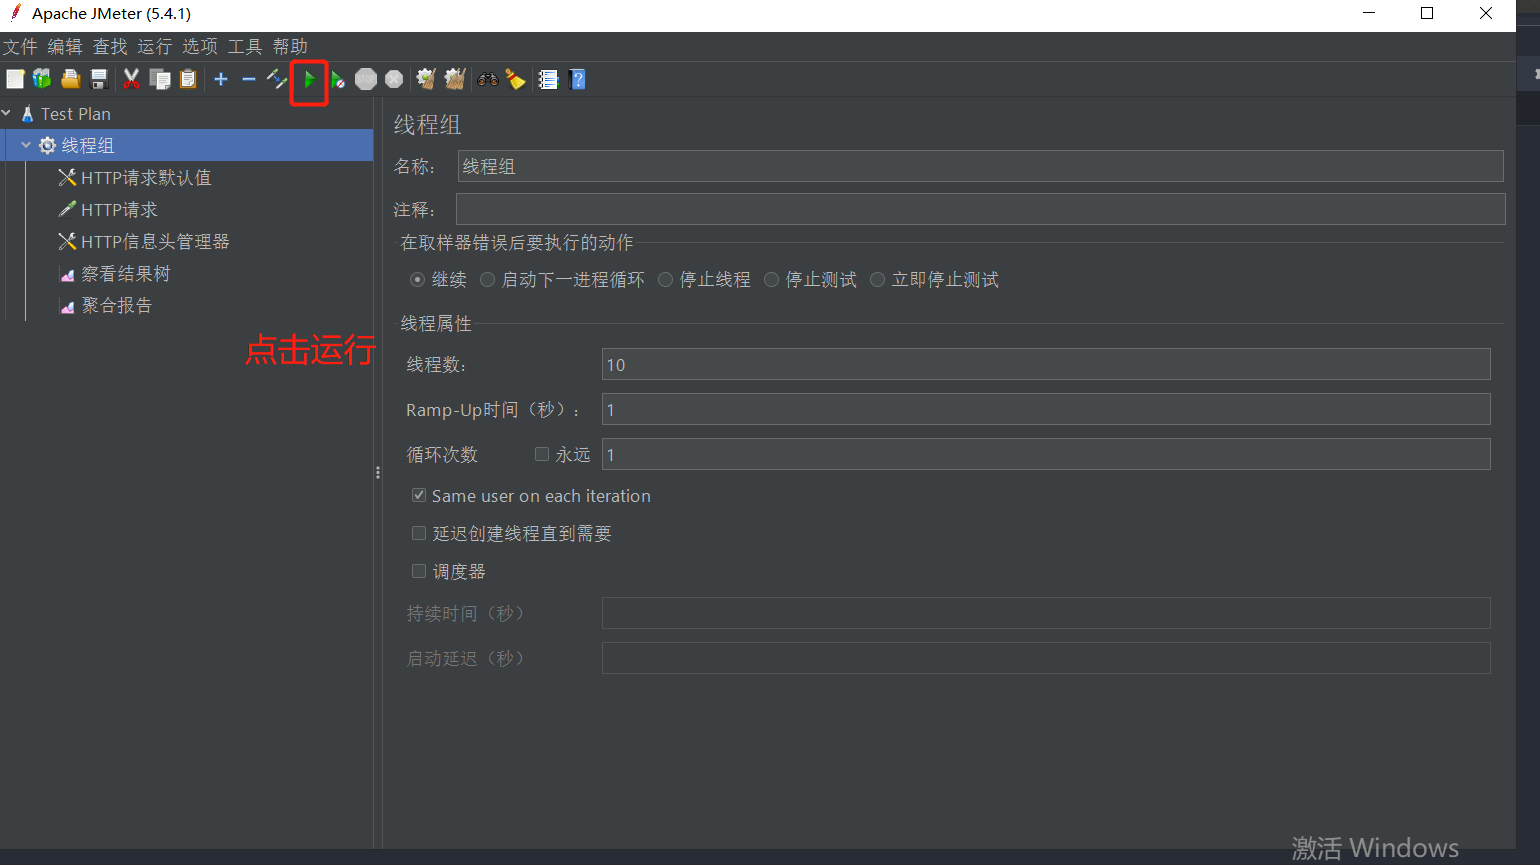The image size is (1540, 865).
Task: Click the Toggle enable/disable icon
Action: tap(277, 79)
